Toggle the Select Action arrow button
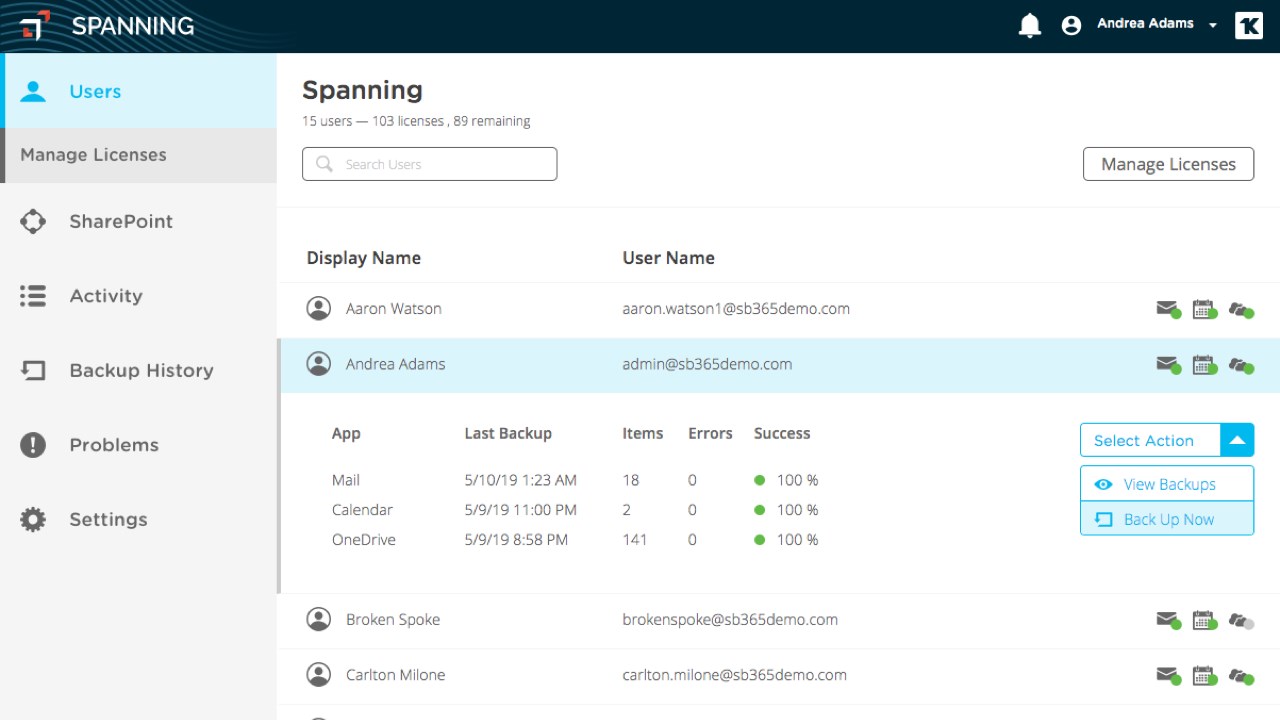The image size is (1280, 720). (1237, 440)
